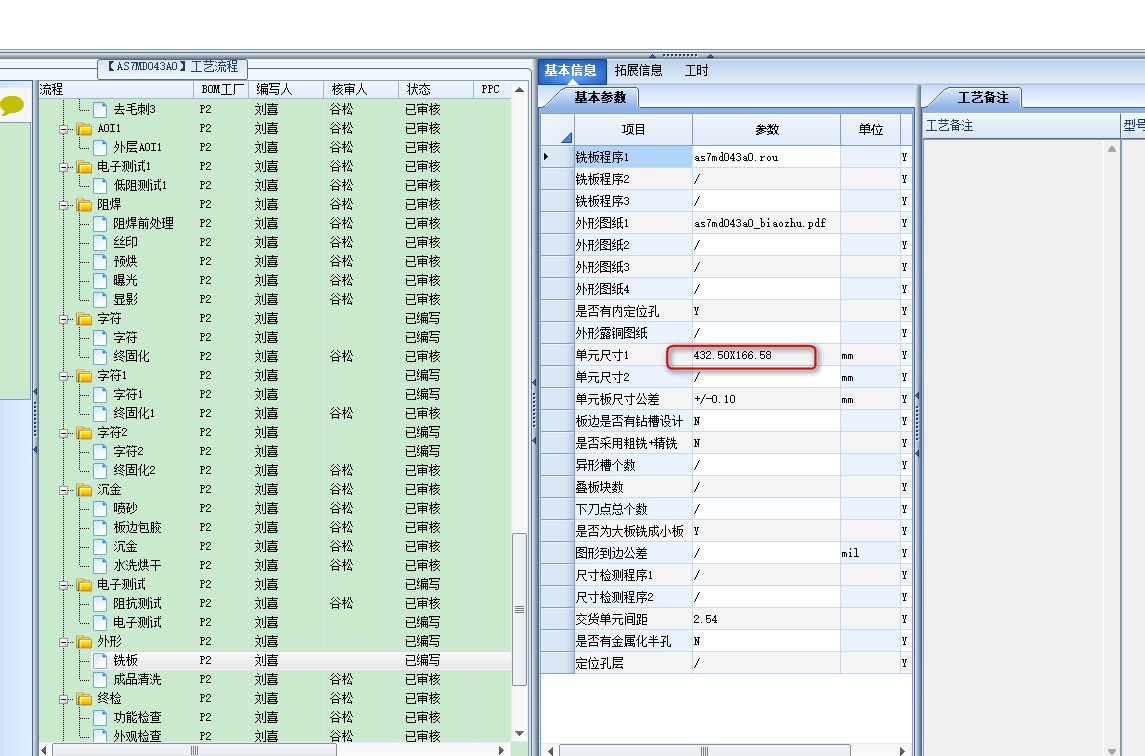Switch to the 基本信息 tab
The height and width of the screenshot is (756, 1145).
572,70
